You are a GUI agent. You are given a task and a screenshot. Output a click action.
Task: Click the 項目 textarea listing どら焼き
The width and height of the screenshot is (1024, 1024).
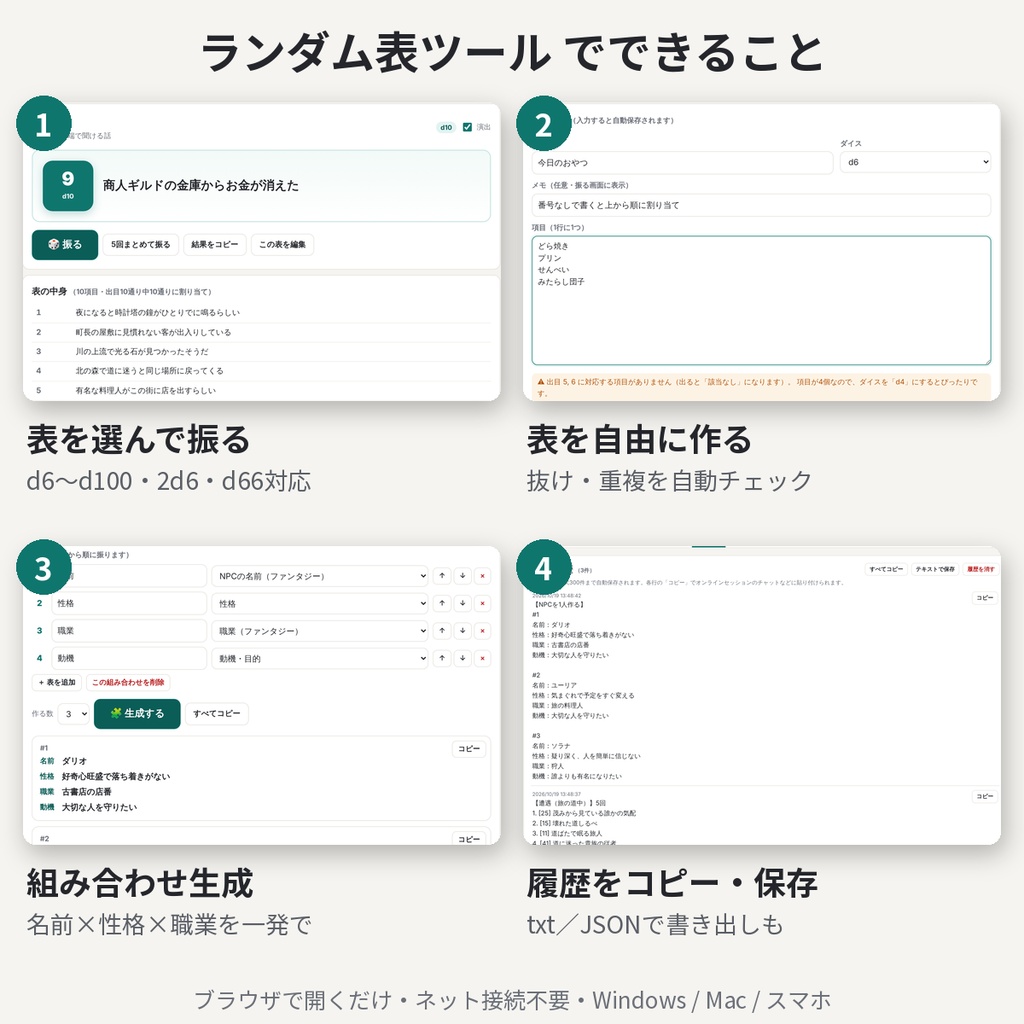(761, 300)
